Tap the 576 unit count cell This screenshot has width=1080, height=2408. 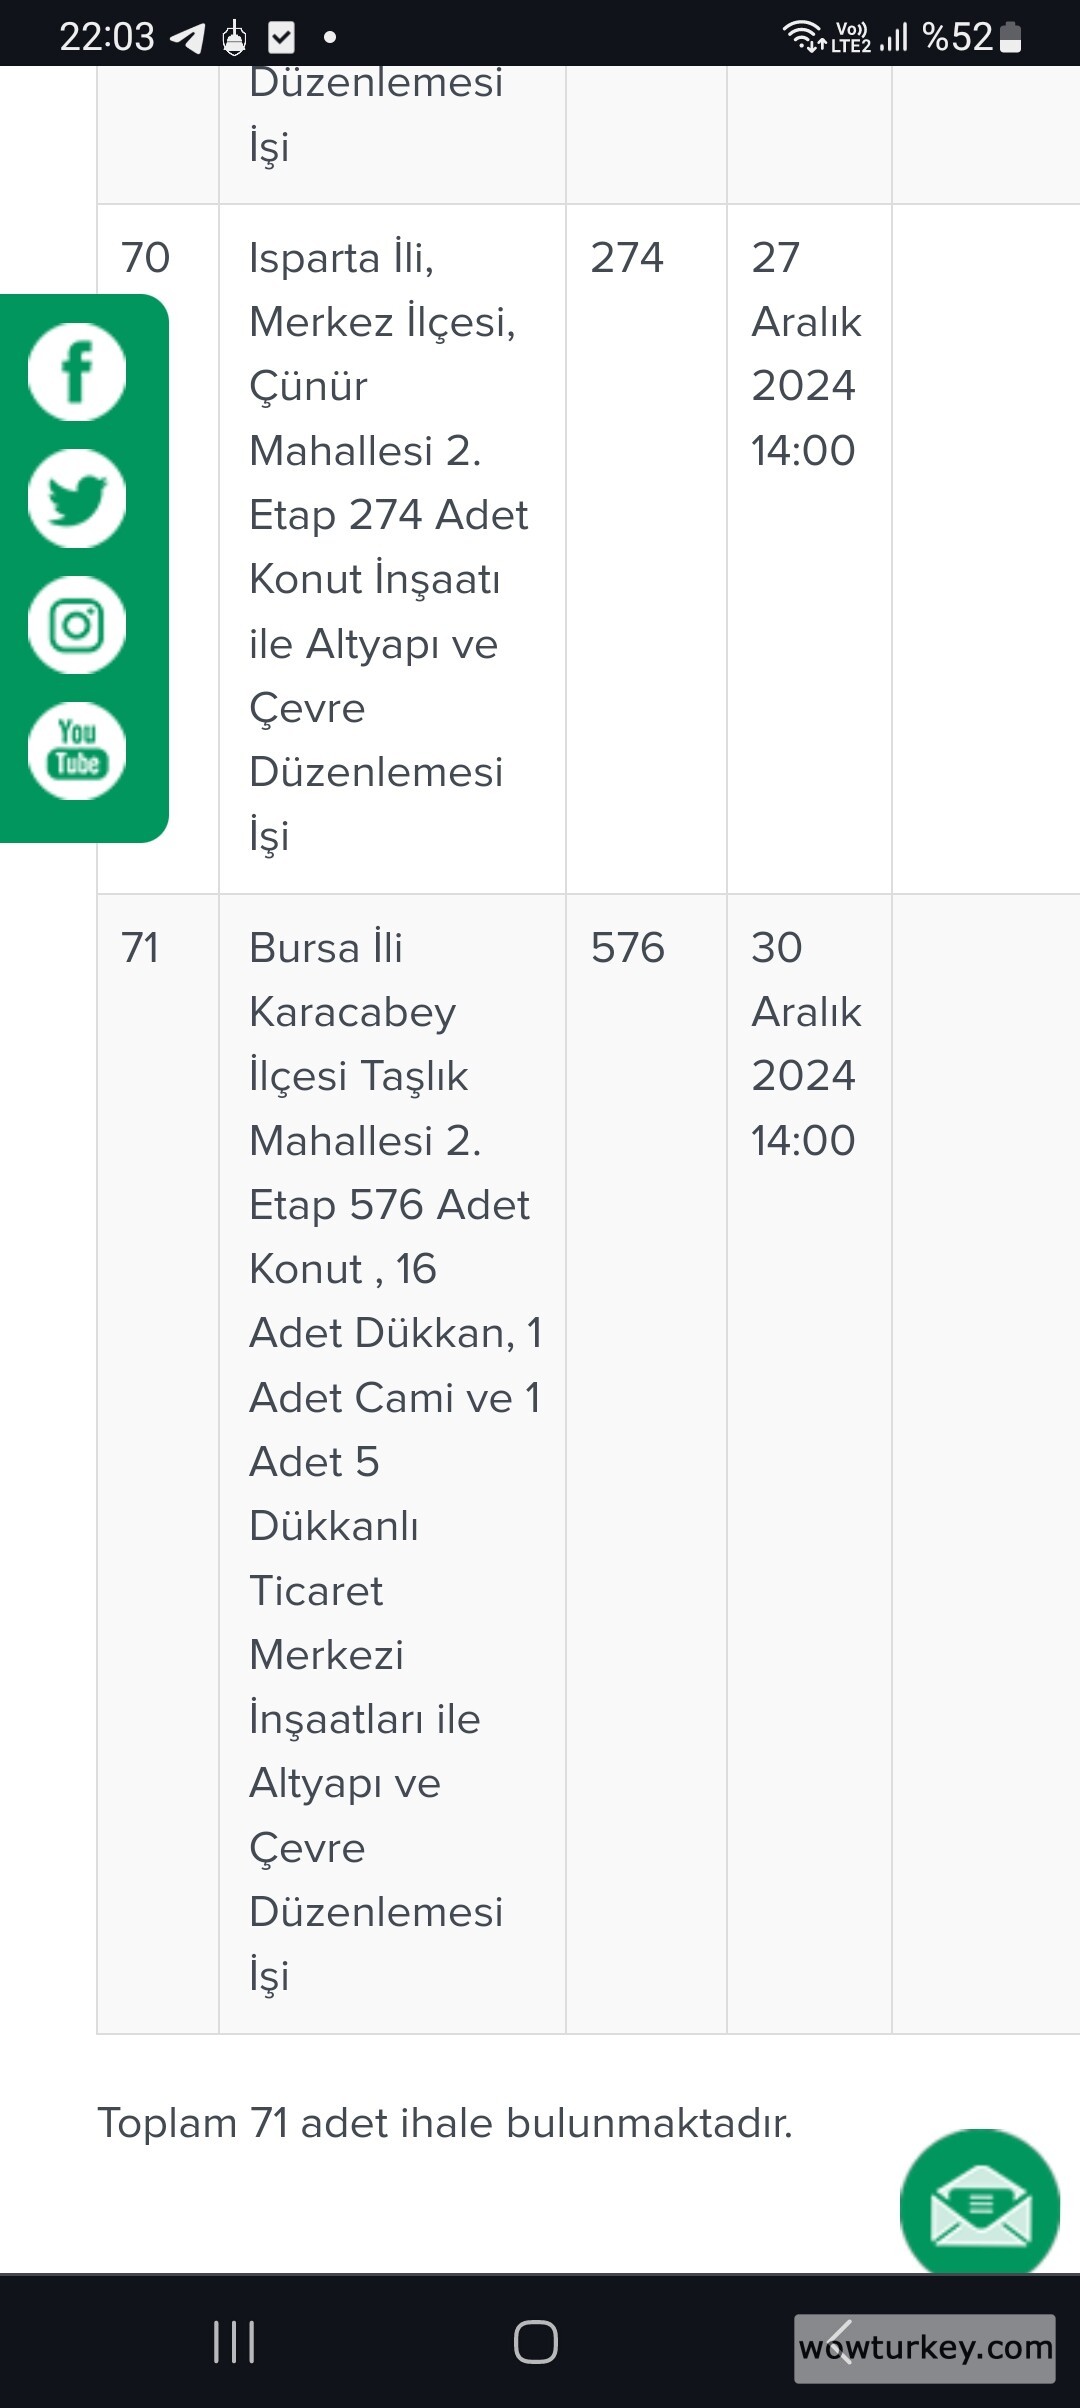tap(628, 948)
